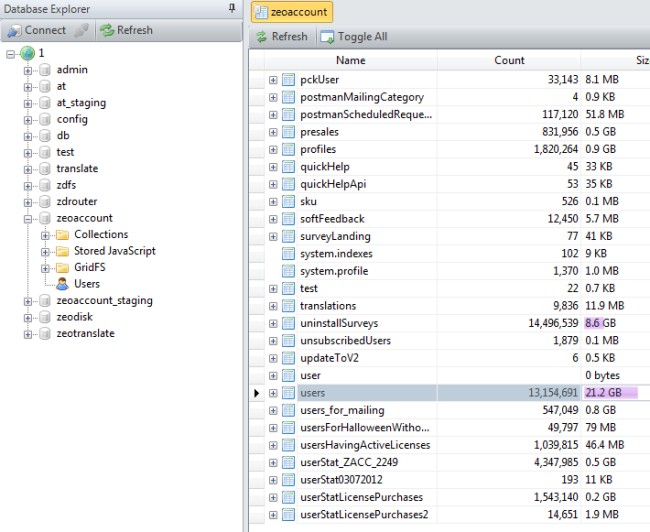The height and width of the screenshot is (532, 650).
Task: Refresh the zeoaccount collection list
Action: (x=281, y=36)
